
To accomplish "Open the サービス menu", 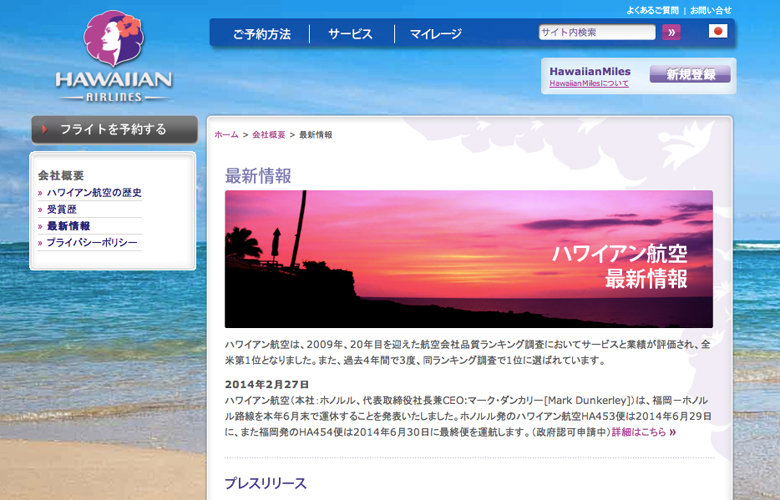I will point(350,34).
